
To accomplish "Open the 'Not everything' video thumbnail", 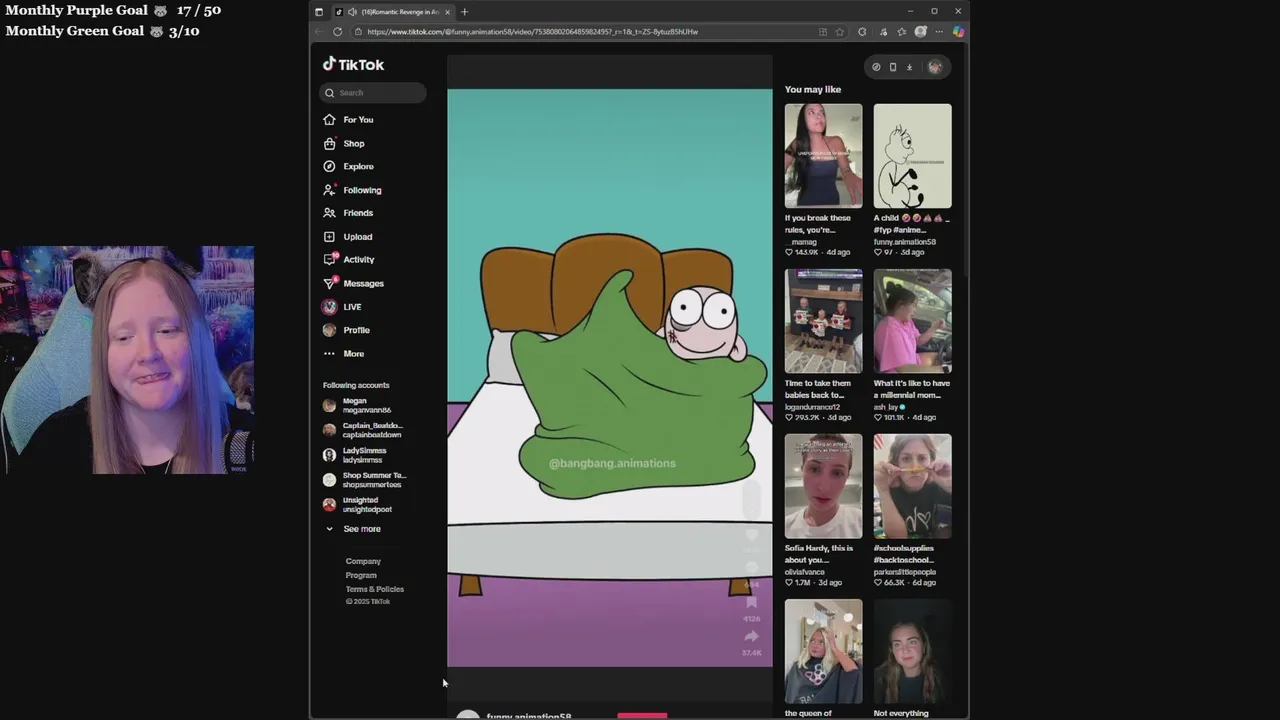I will 912,651.
